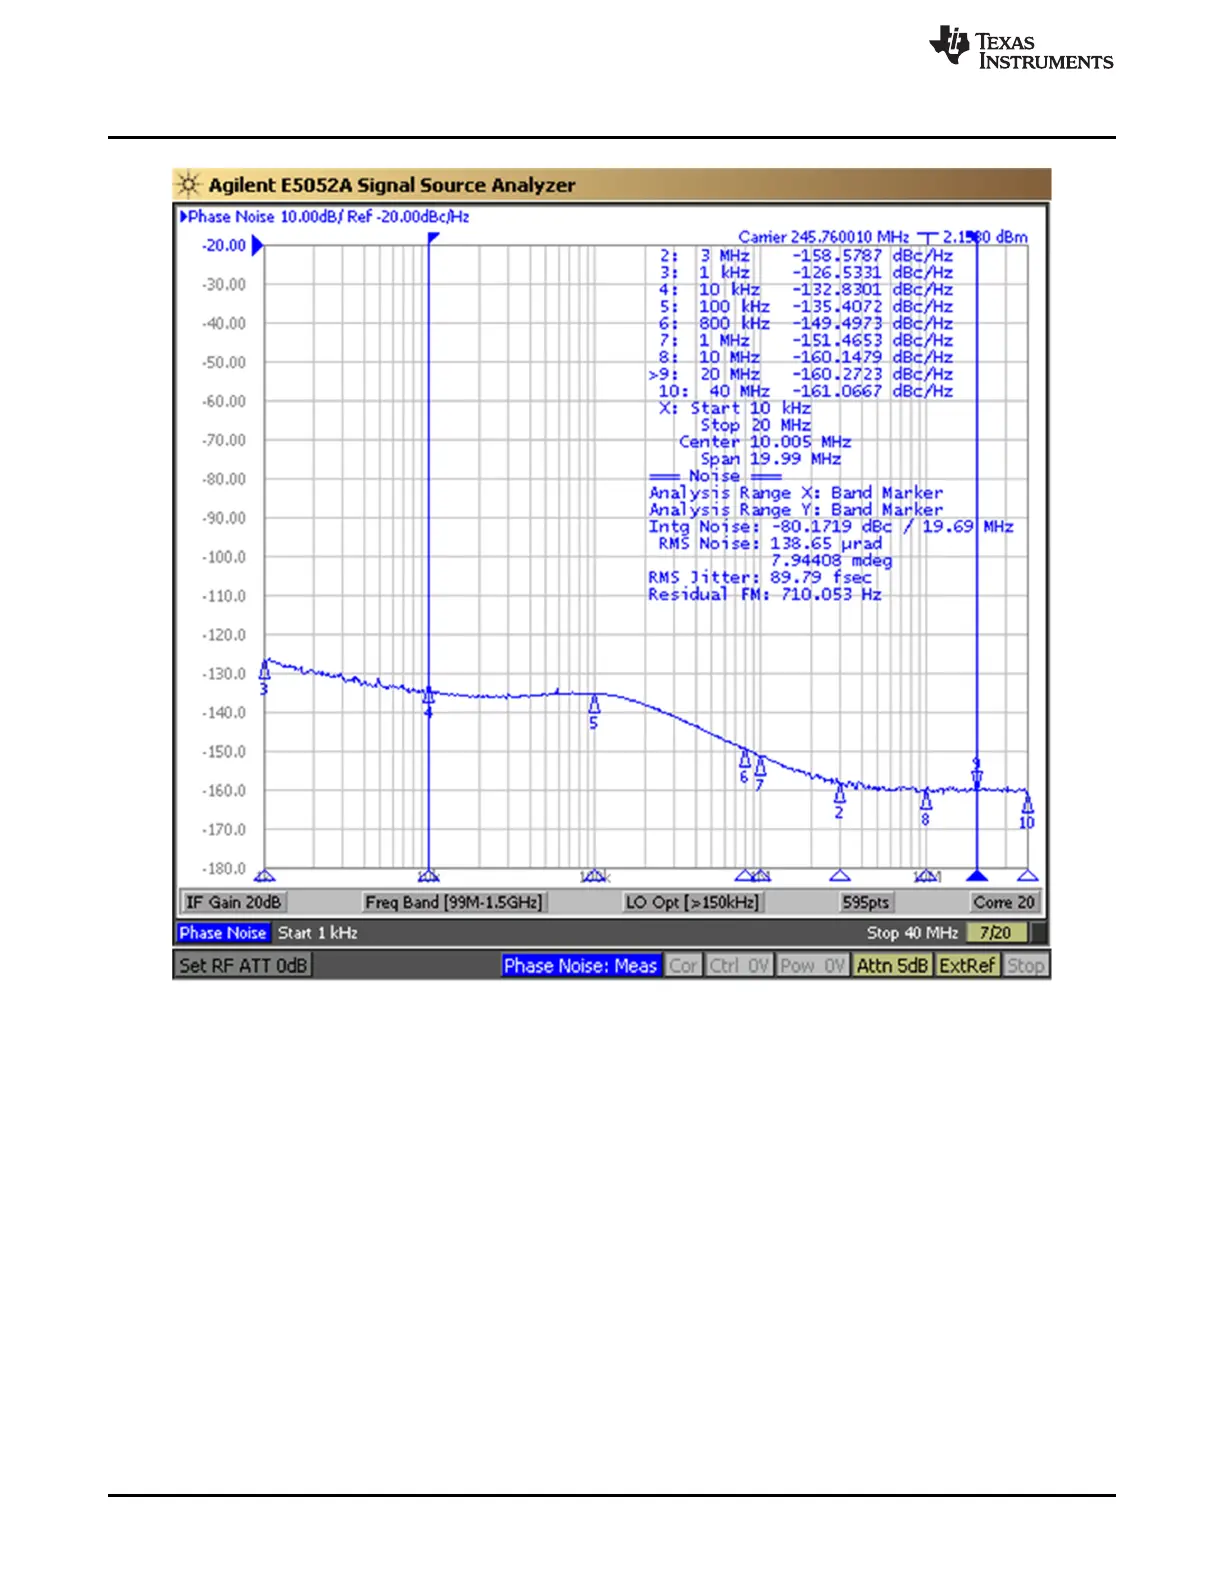Viewport: 1224px width, 1584px height.
Task: Select active marker 9 on the band line
Action: 977,772
